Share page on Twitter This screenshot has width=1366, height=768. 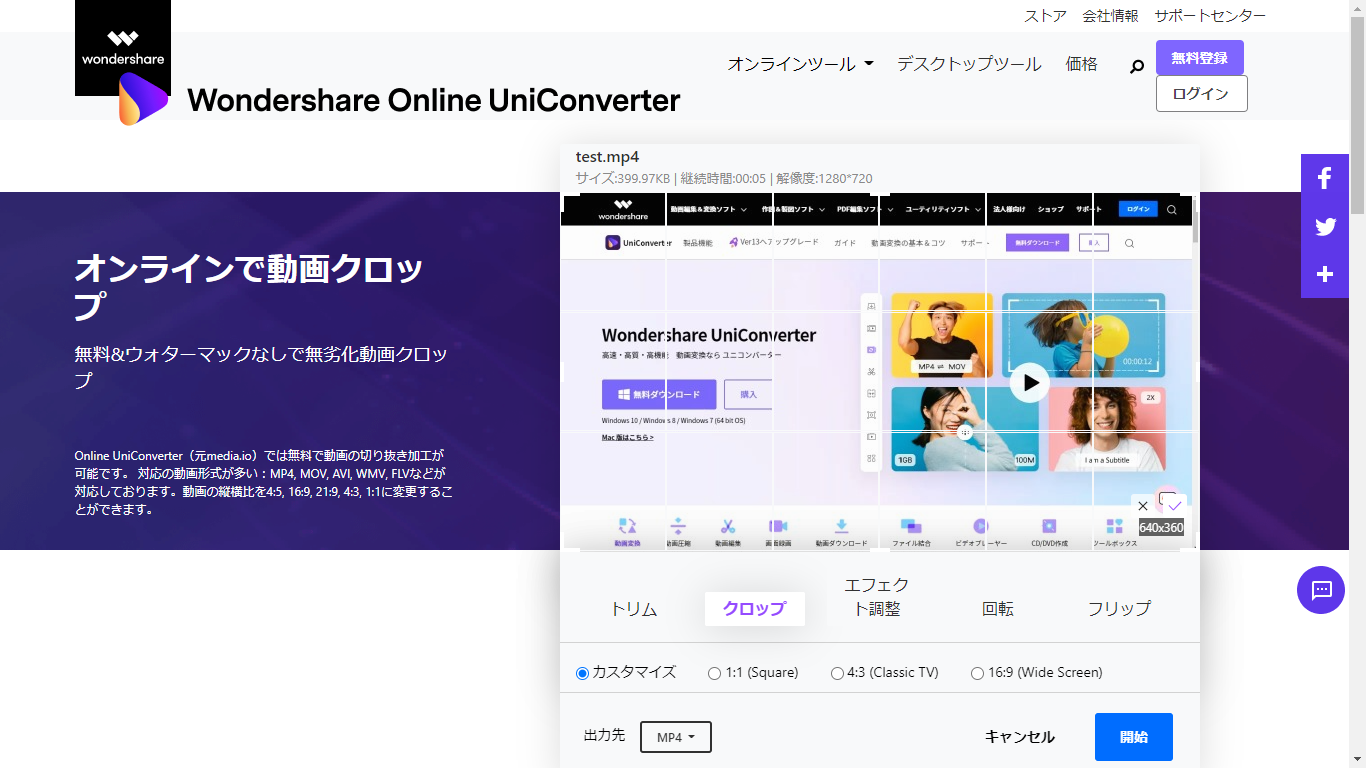1325,226
